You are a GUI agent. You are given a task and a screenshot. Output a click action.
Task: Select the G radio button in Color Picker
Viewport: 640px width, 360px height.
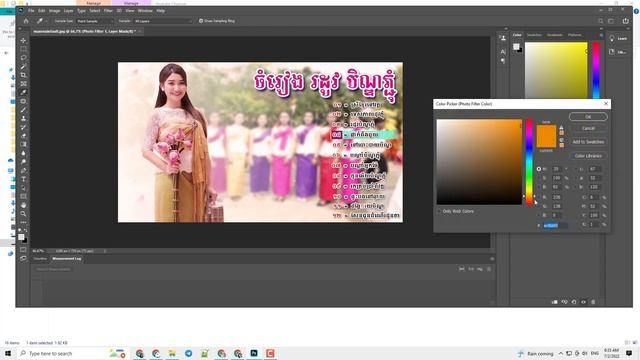pos(539,207)
